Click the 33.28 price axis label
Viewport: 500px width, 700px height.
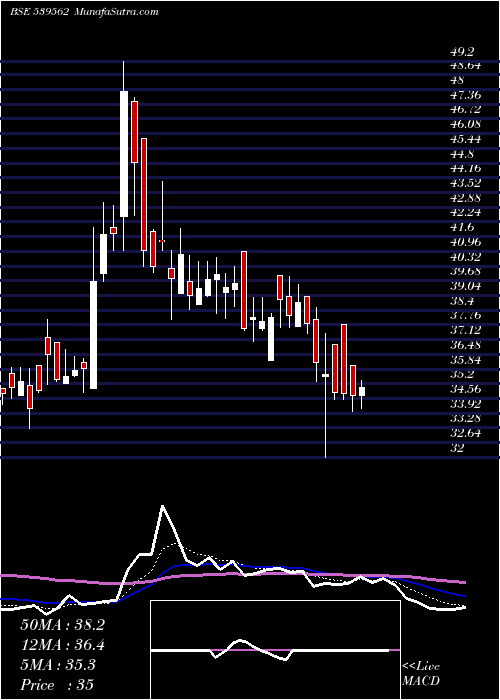[465, 419]
